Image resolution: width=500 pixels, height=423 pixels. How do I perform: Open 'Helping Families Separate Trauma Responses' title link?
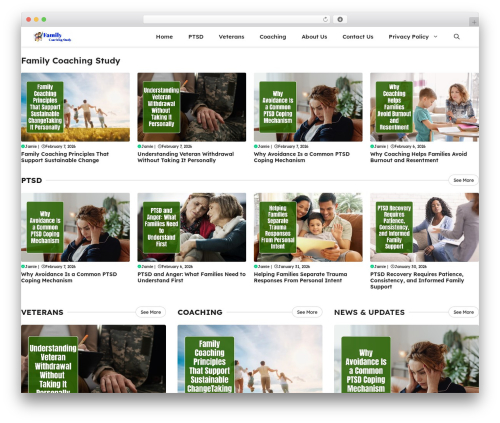click(300, 277)
